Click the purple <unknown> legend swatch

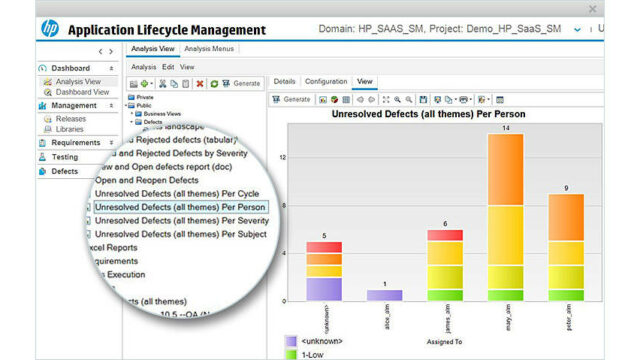click(291, 341)
